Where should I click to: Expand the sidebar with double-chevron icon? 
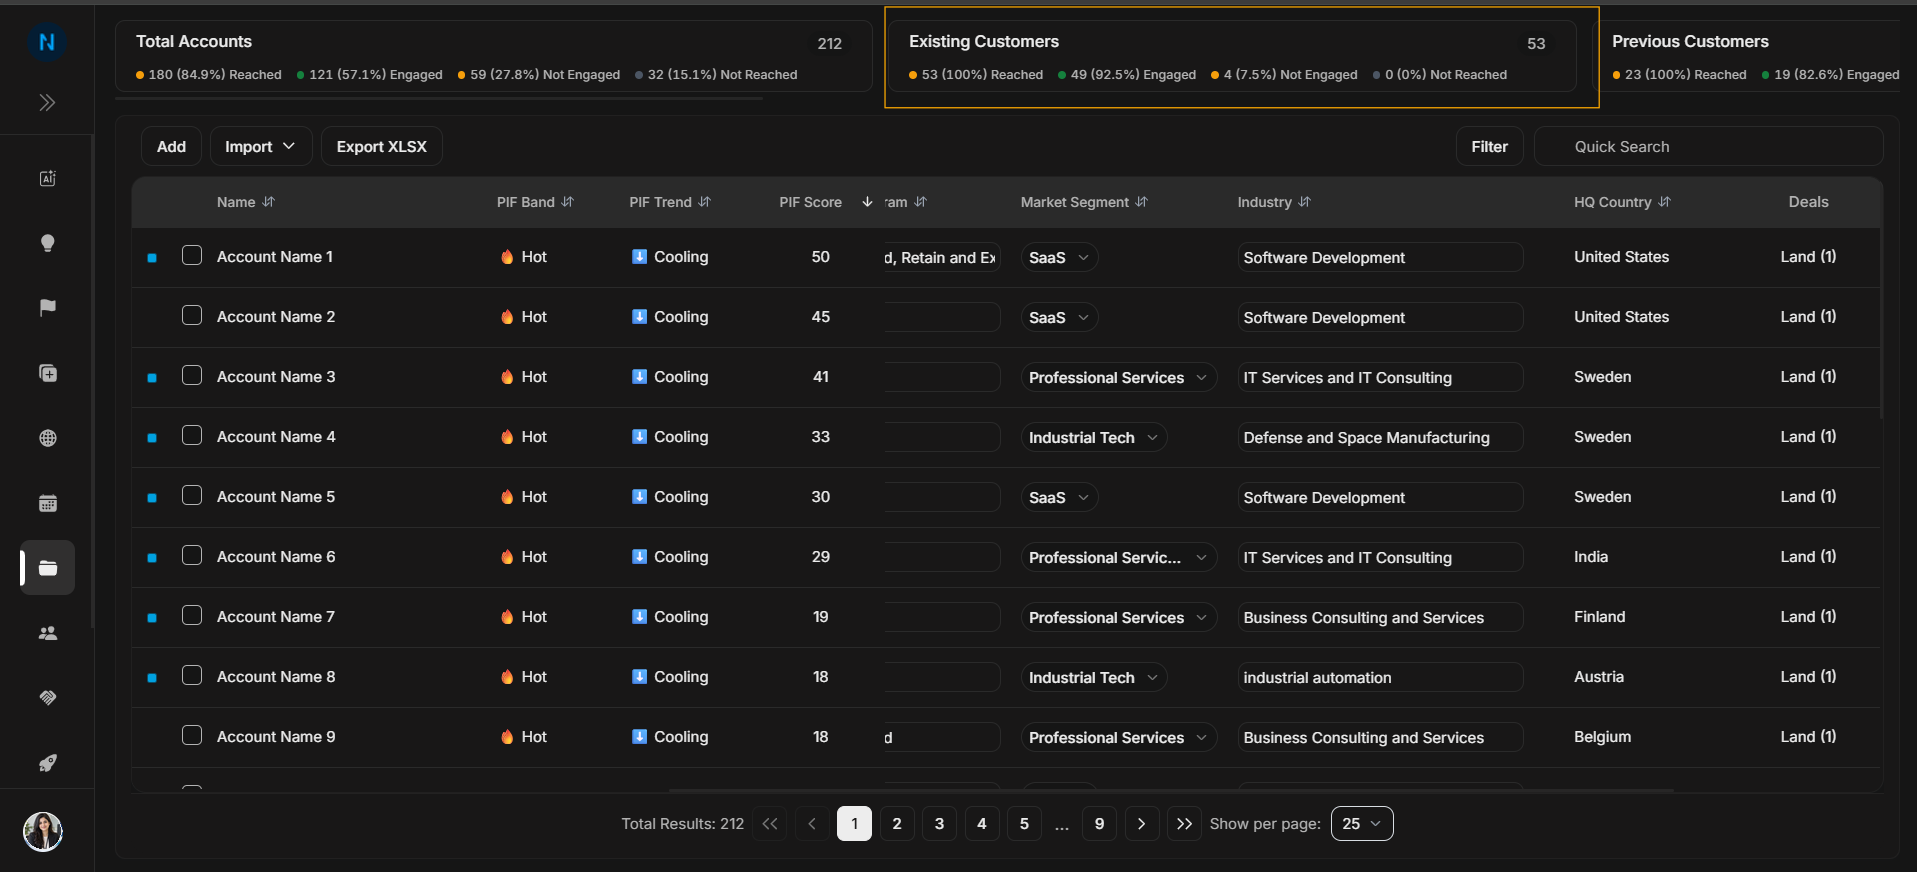point(47,102)
